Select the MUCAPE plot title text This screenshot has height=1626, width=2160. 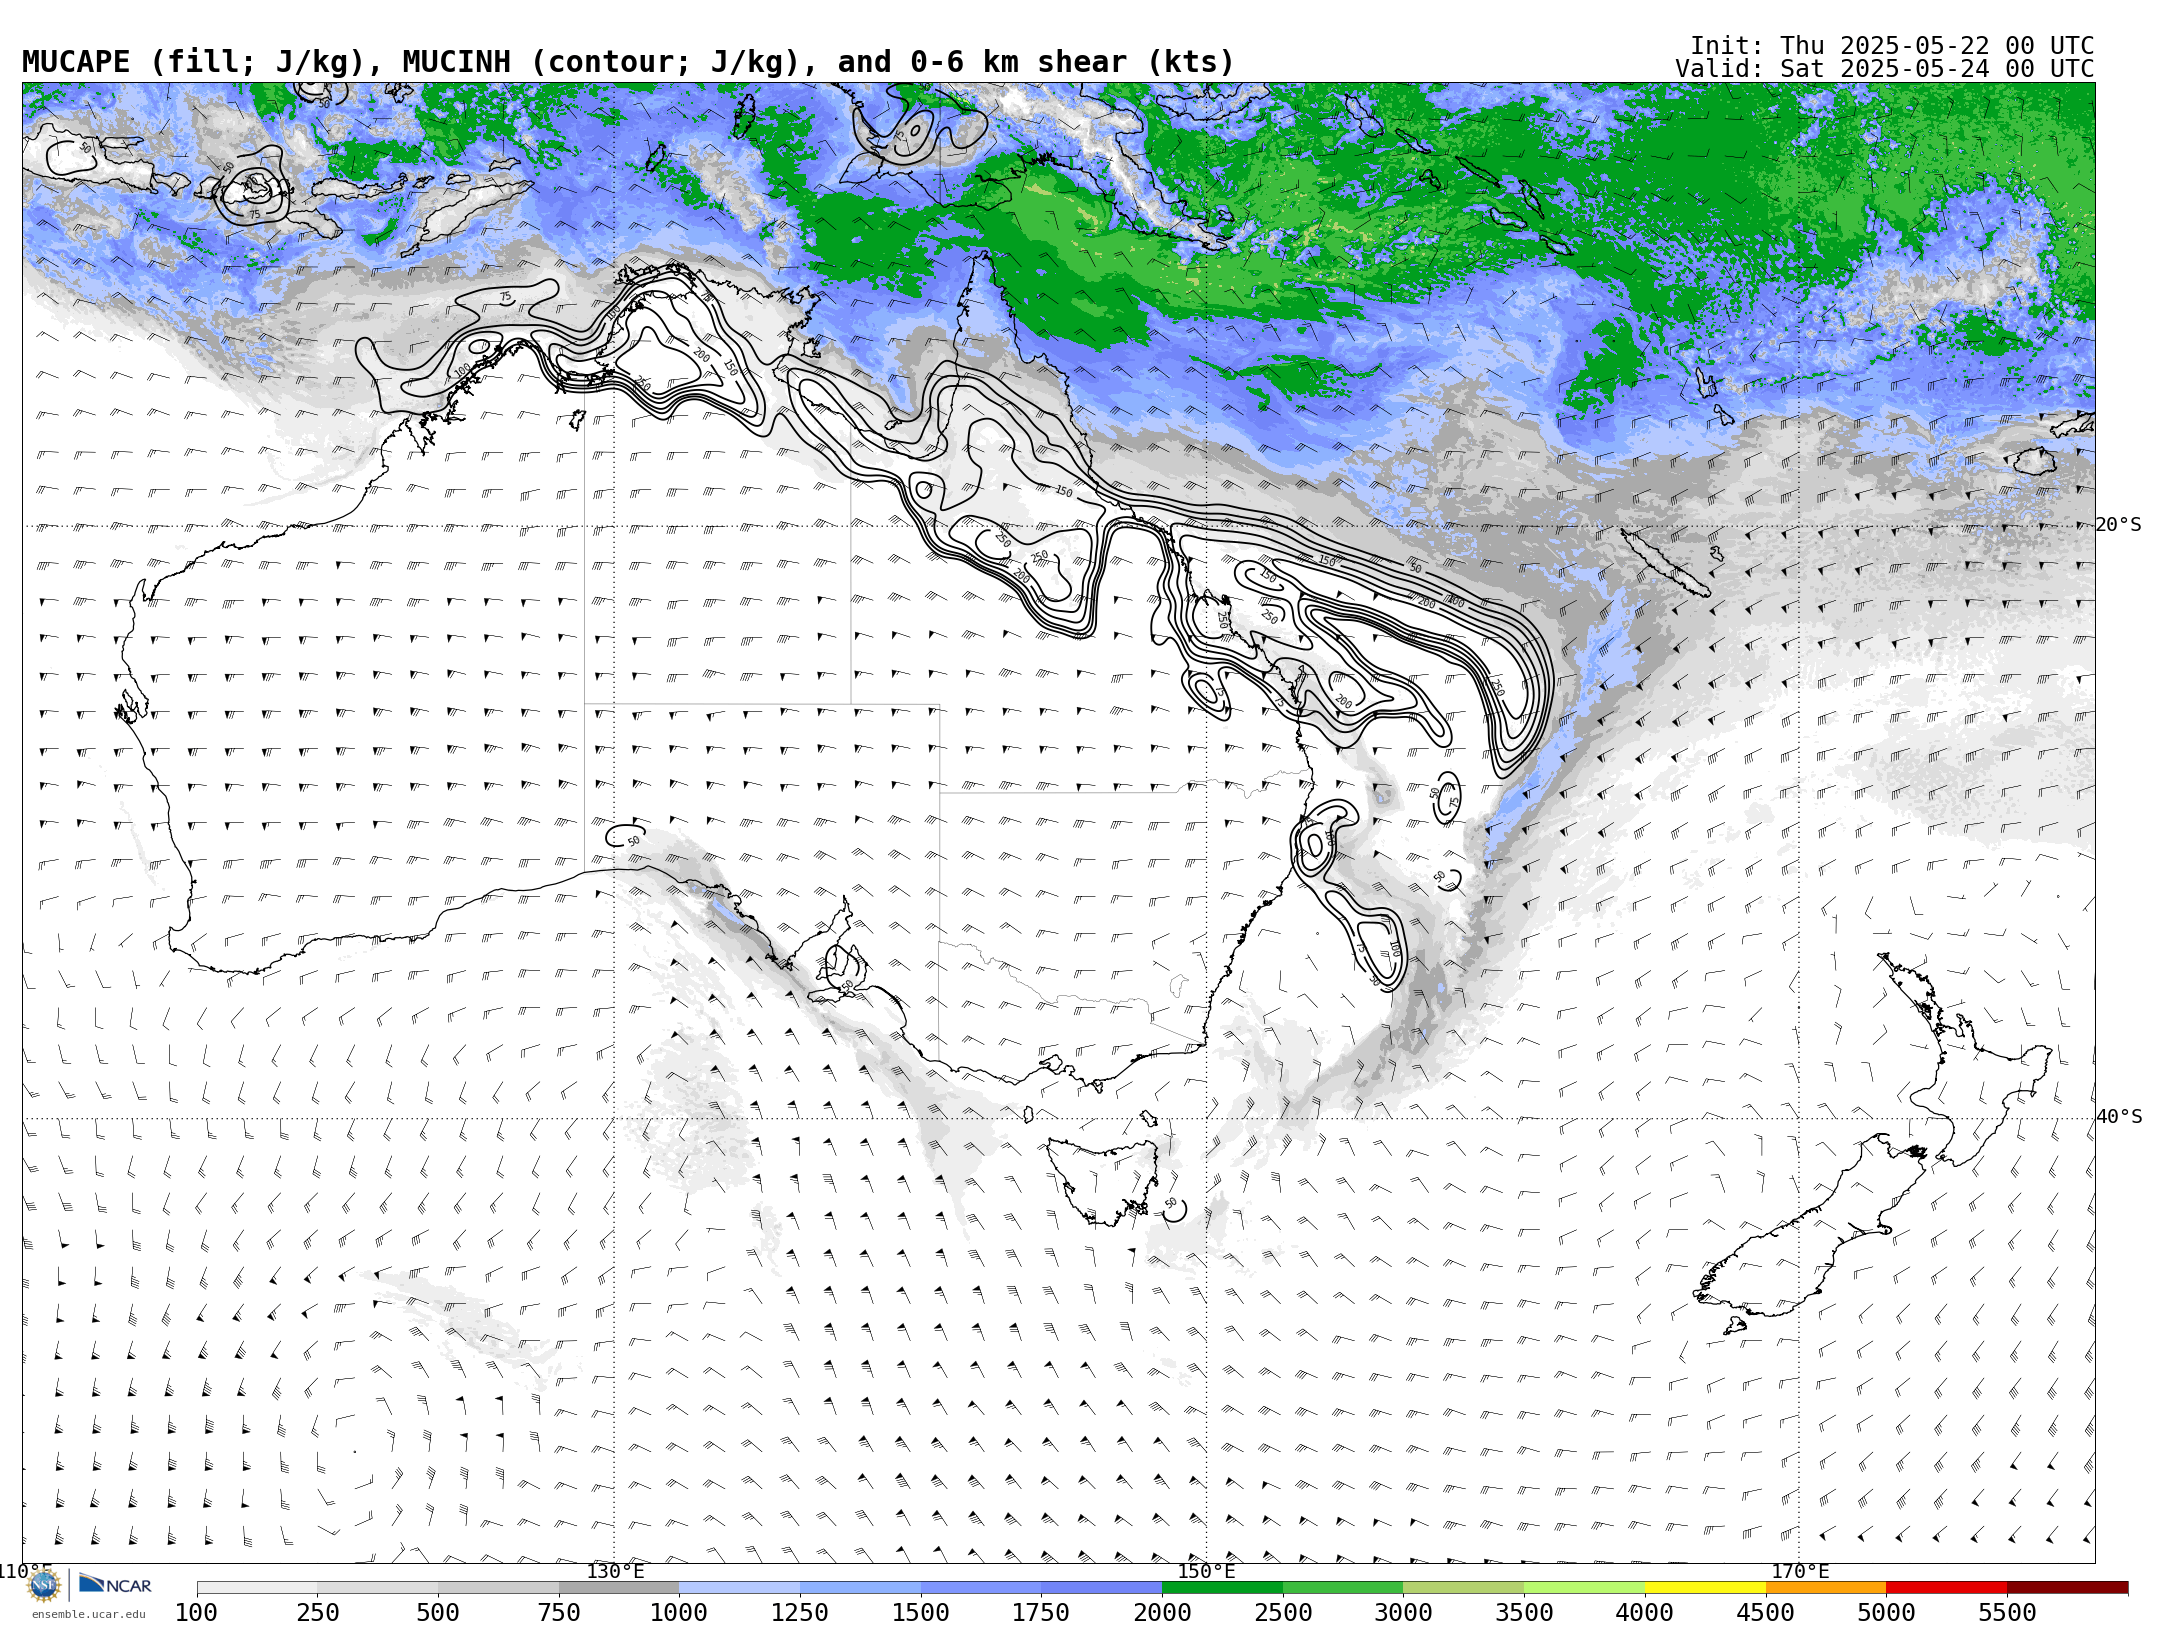click(628, 62)
